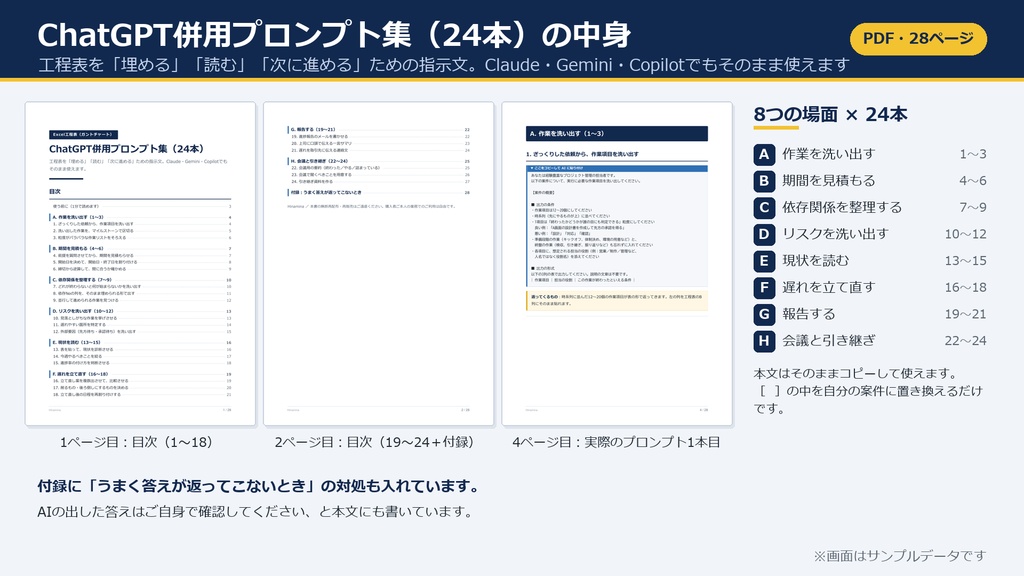The height and width of the screenshot is (576, 1024).
Task: Click the bold line beginning 付録に「うまく答えが
Action: (x=260, y=486)
